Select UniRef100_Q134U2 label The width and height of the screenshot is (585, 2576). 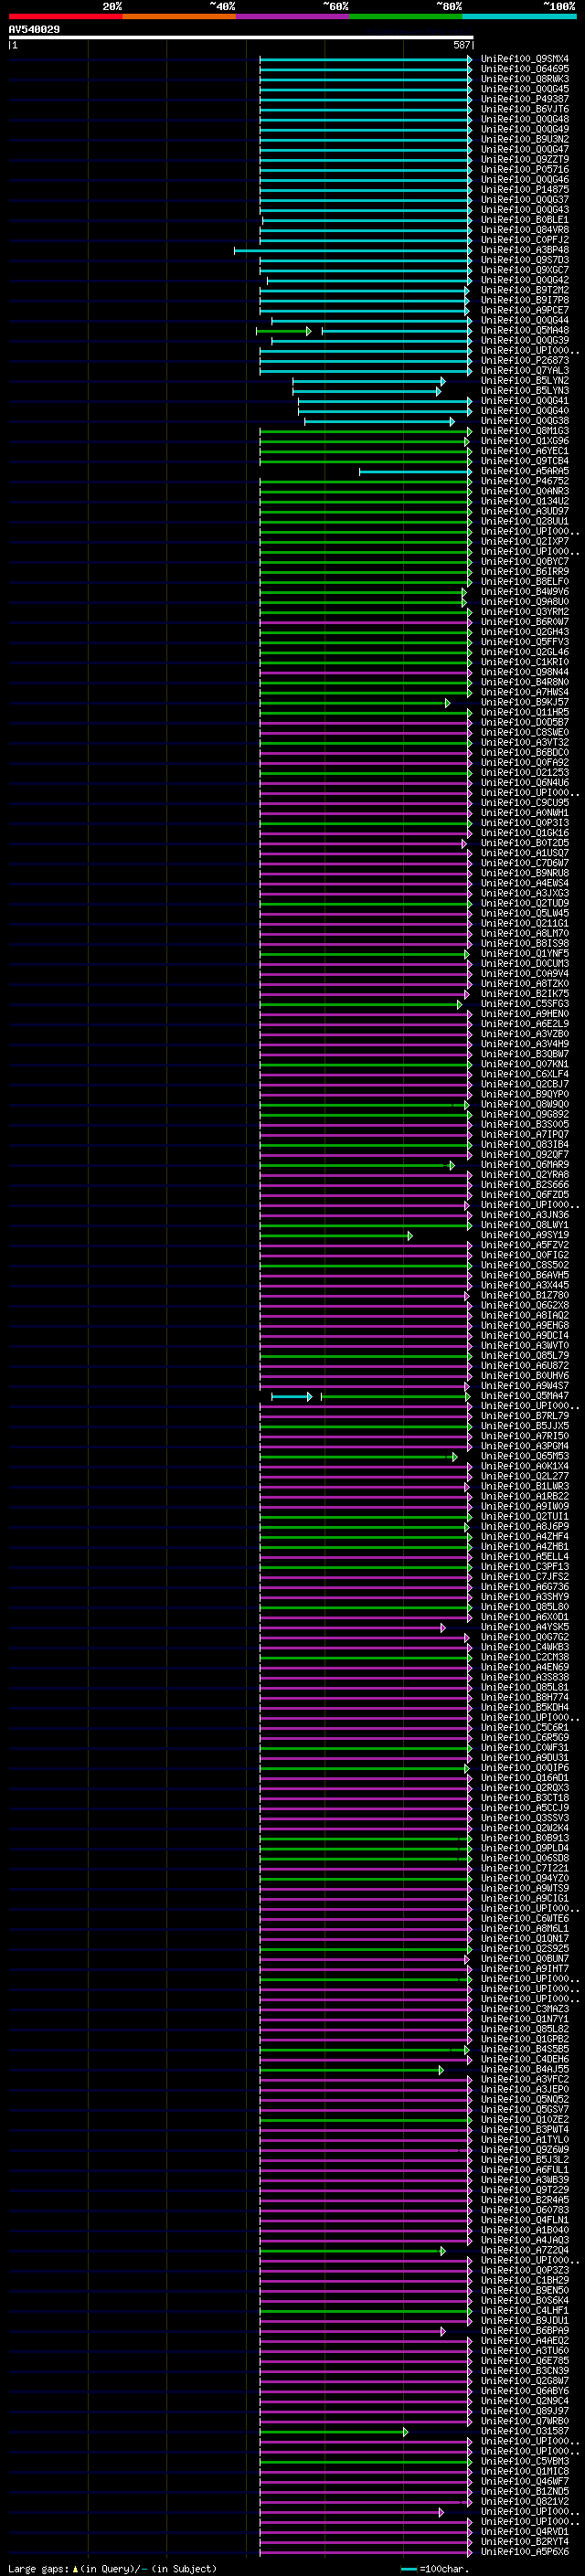(525, 502)
